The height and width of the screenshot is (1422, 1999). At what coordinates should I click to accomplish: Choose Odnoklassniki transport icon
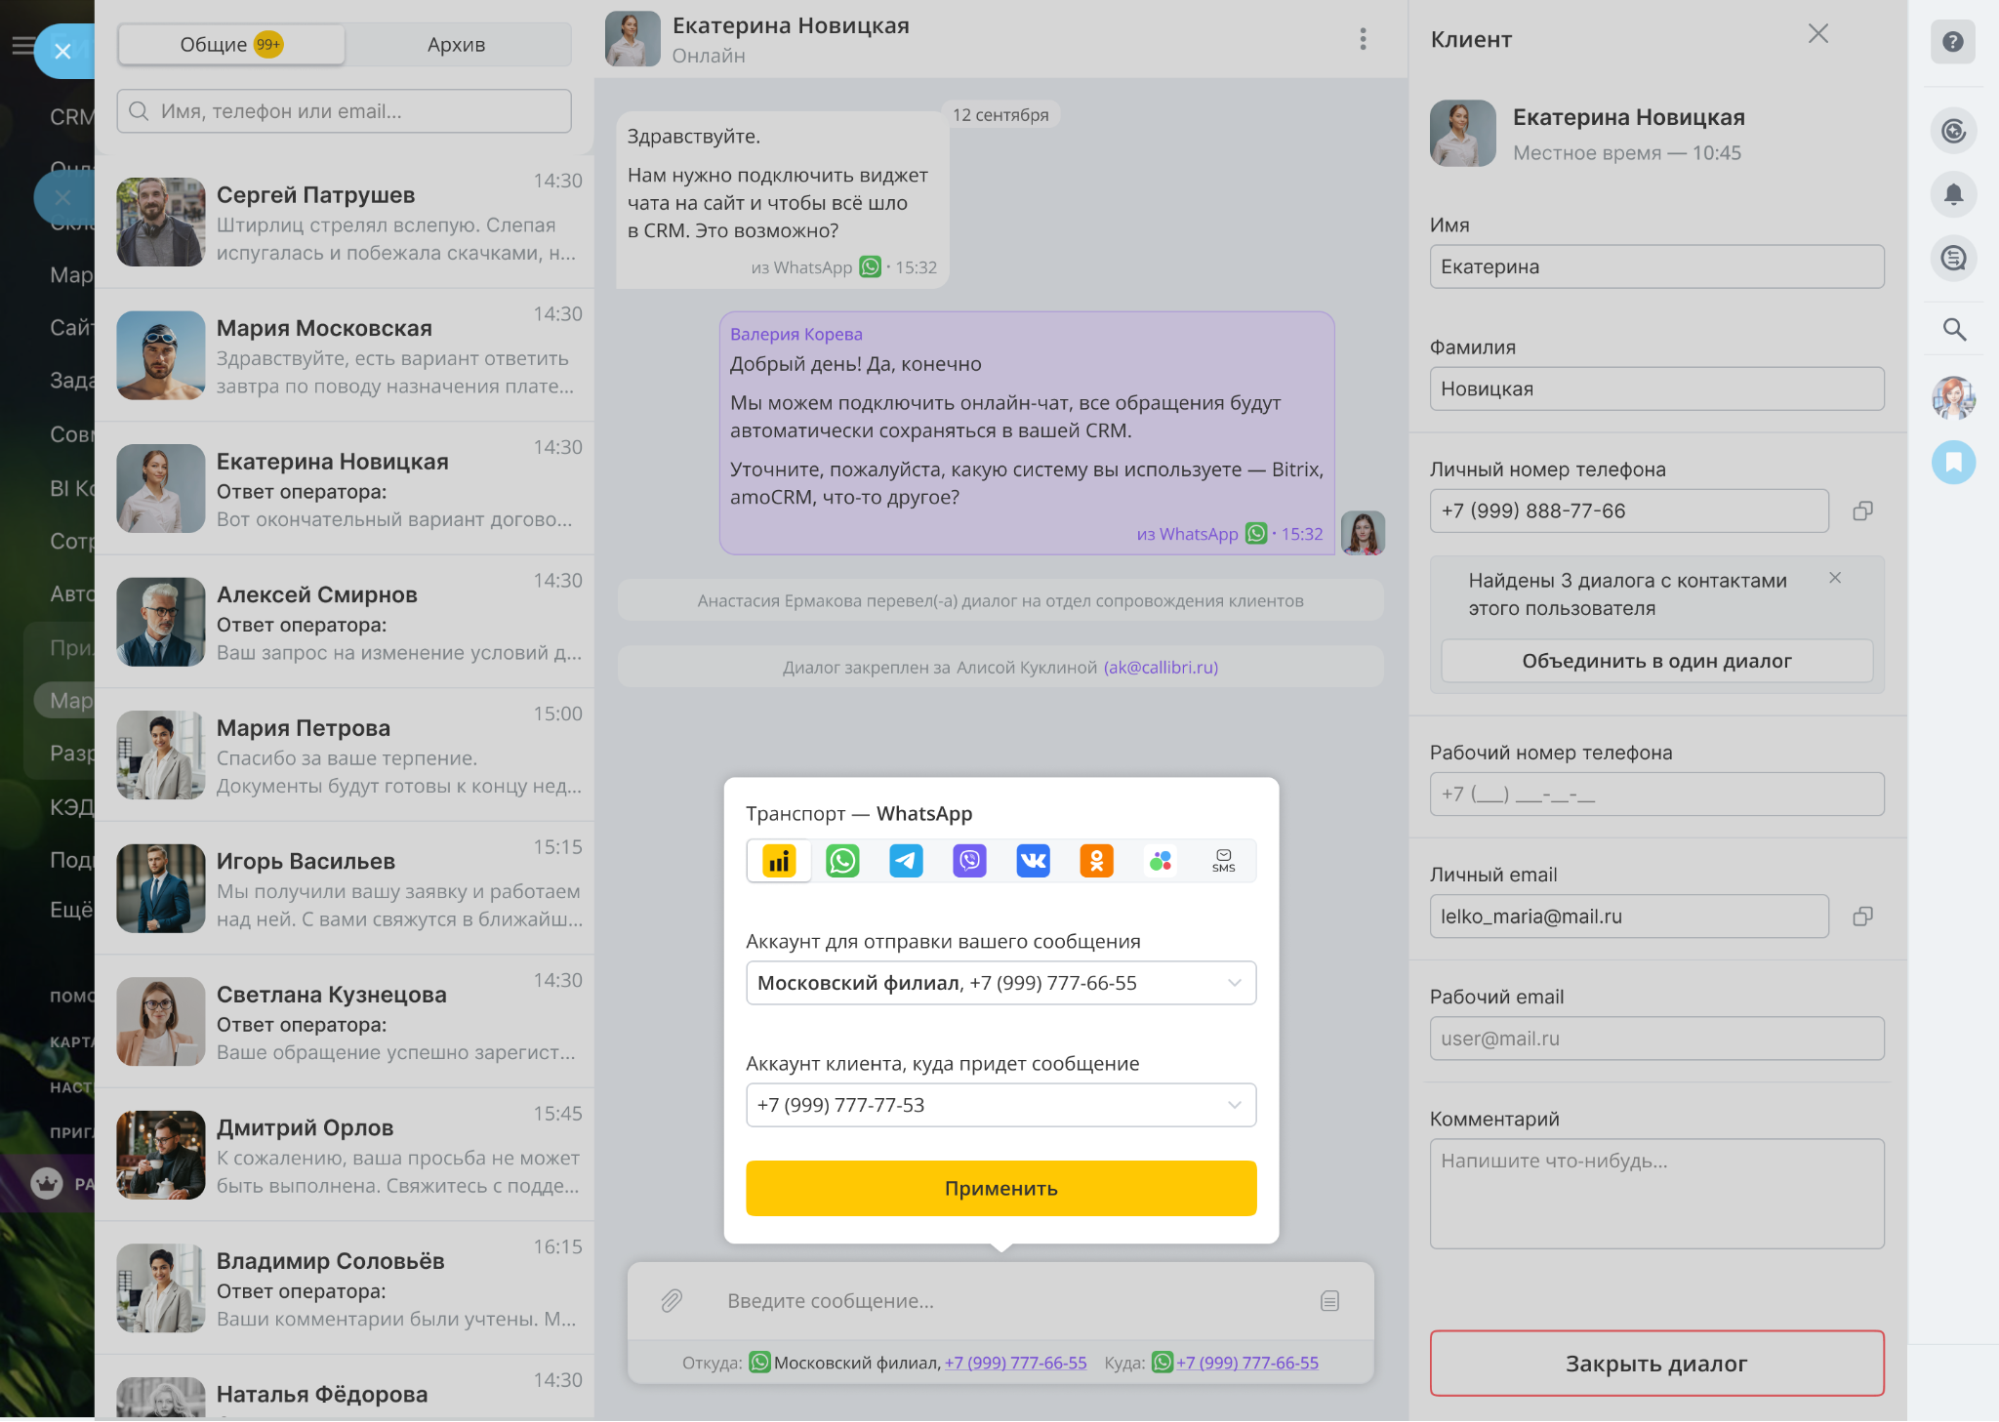tap(1096, 861)
